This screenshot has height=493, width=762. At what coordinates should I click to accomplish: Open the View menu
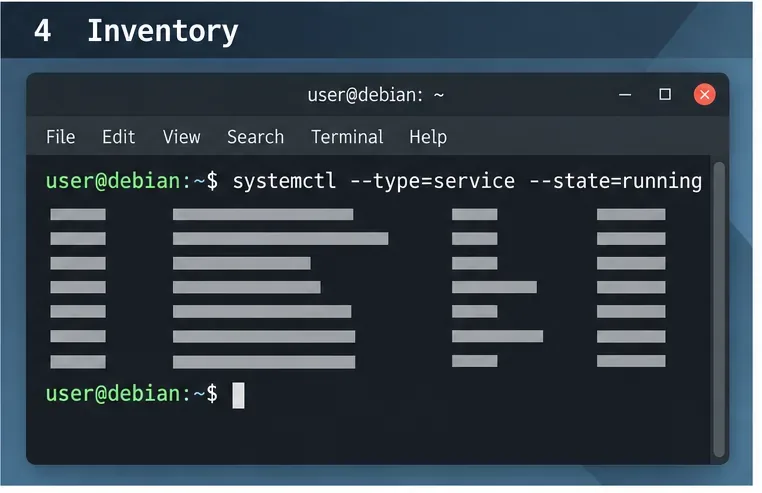181,137
